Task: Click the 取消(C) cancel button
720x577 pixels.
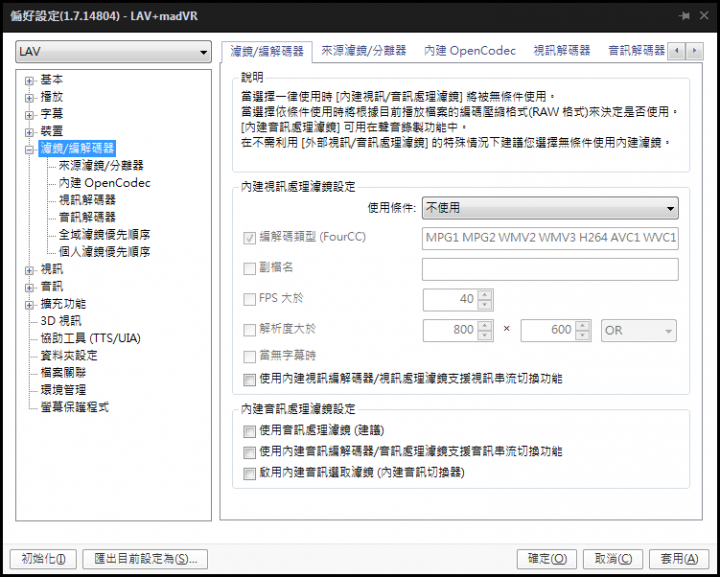Action: pyautogui.click(x=613, y=559)
